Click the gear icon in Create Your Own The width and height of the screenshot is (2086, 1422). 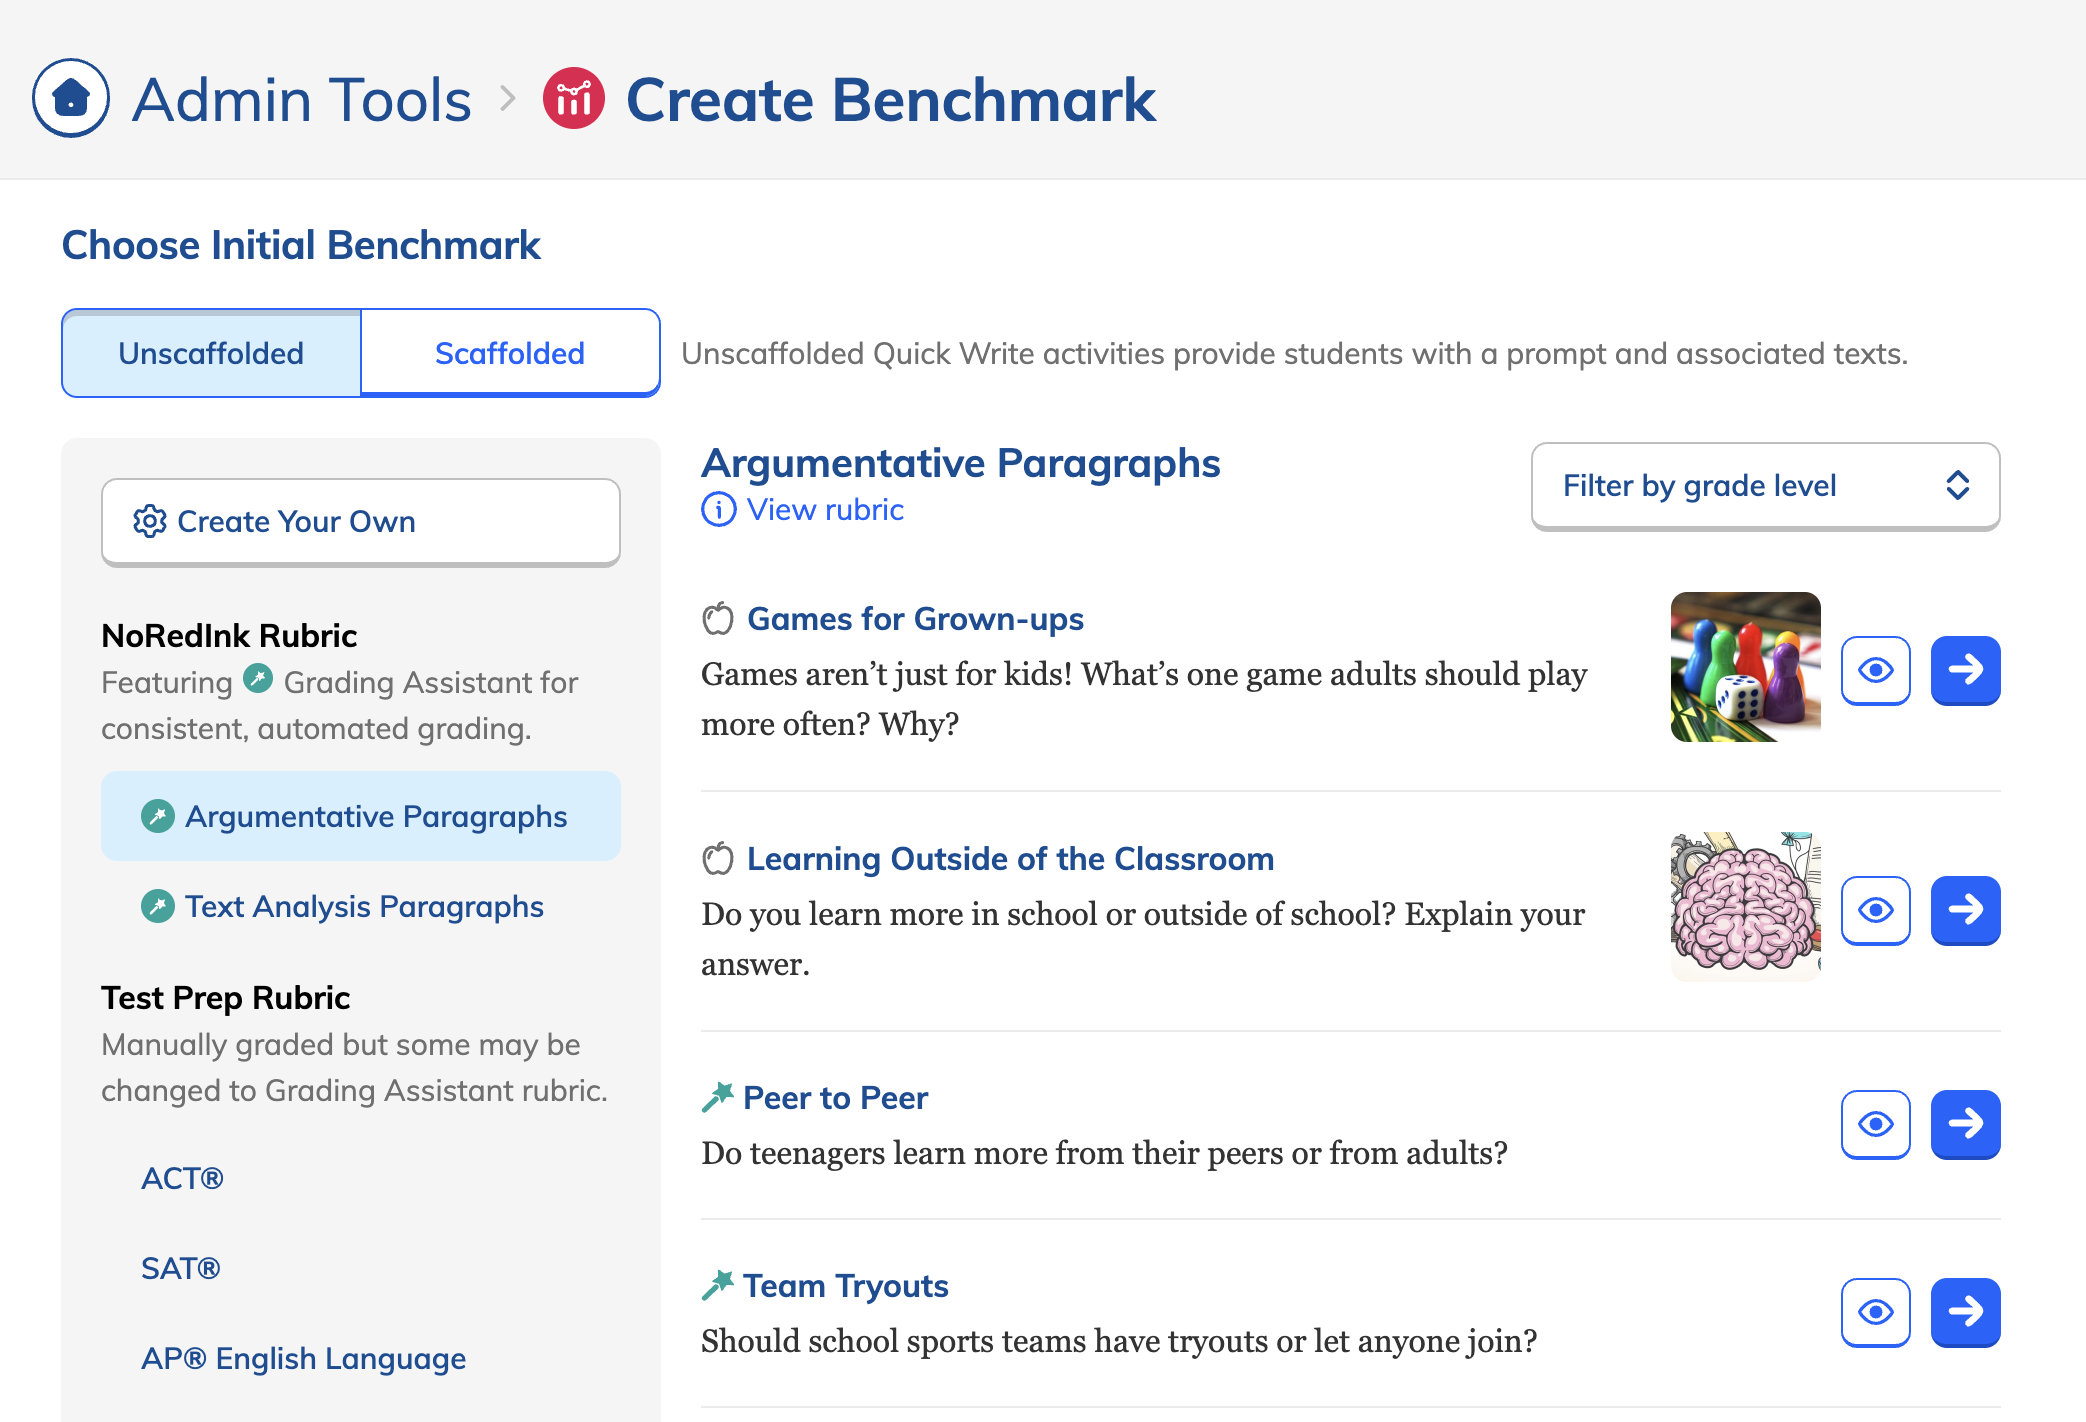click(149, 521)
